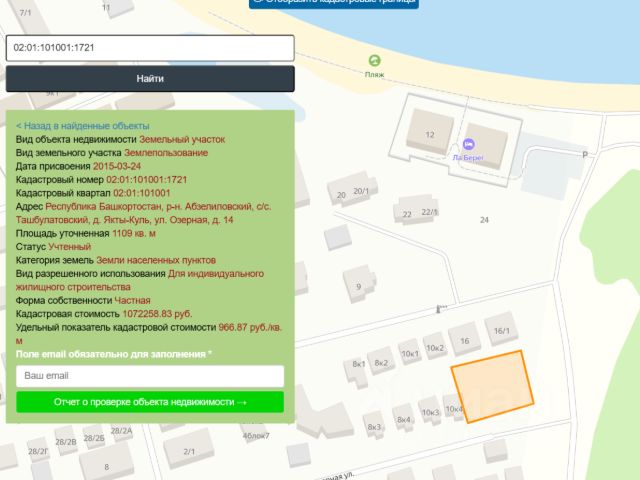Select building 8к3 on the map
Image resolution: width=640 pixels, height=480 pixels.
click(374, 425)
